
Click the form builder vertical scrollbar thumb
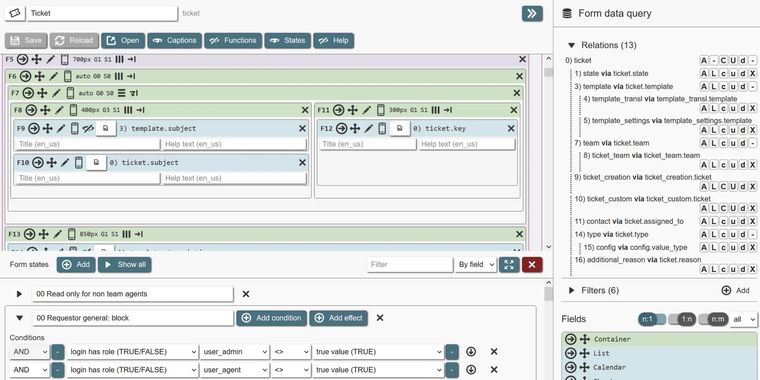tap(548, 73)
